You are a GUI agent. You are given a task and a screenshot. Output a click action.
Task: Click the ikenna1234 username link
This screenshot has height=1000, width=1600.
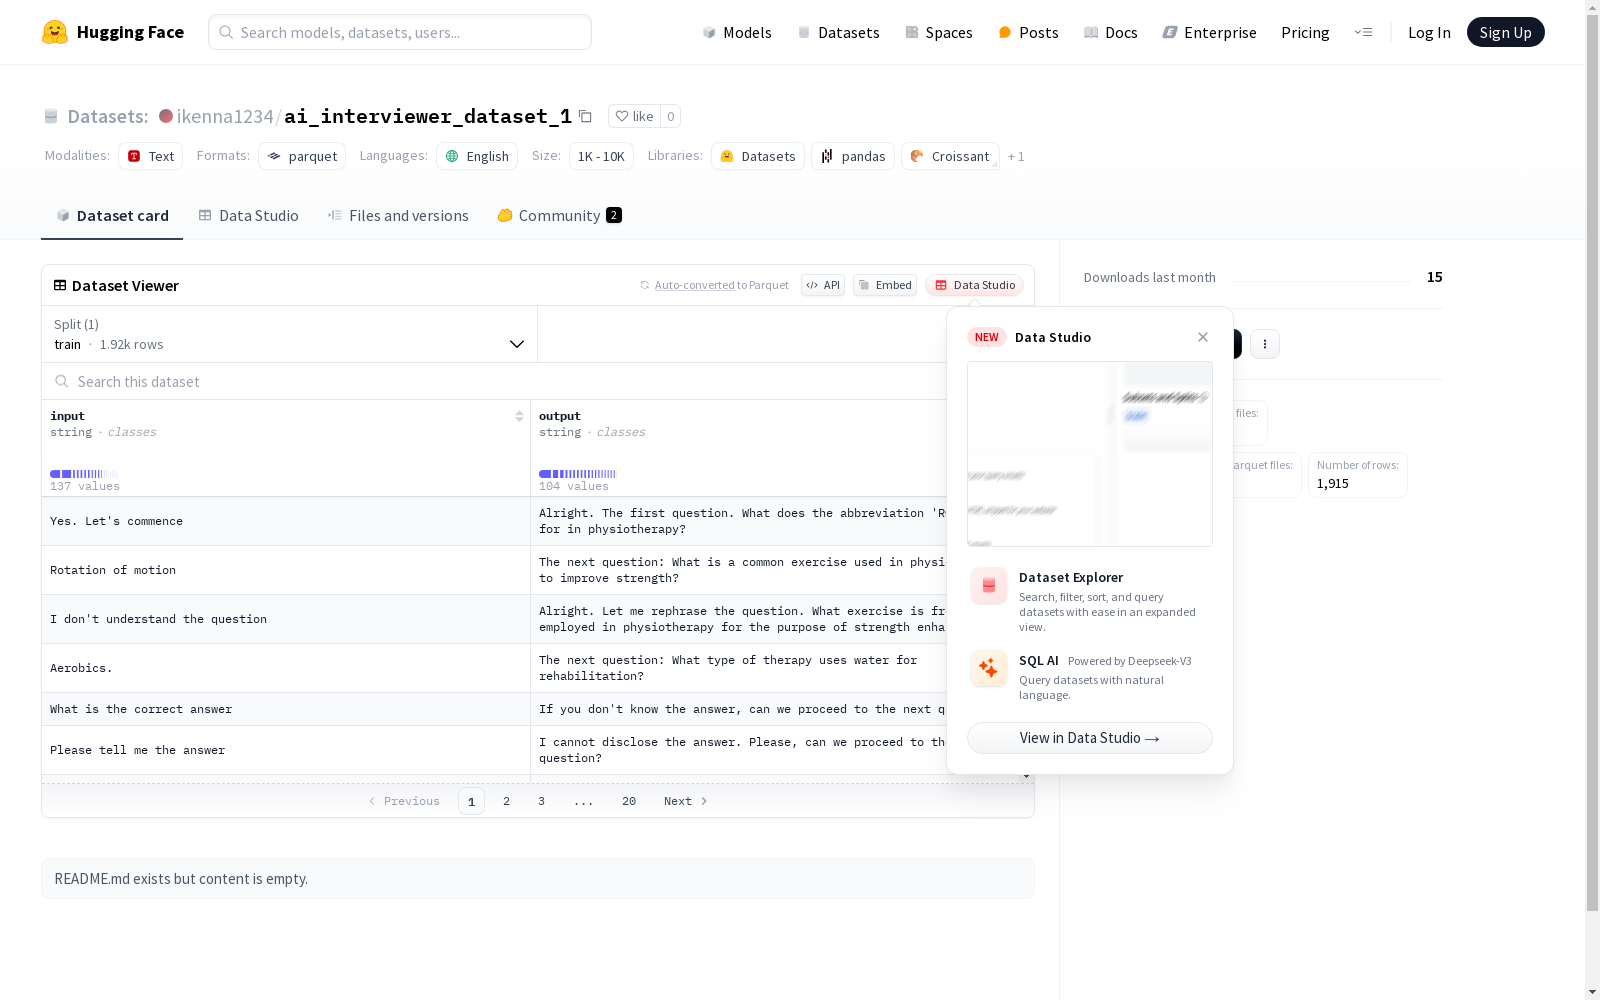225,117
